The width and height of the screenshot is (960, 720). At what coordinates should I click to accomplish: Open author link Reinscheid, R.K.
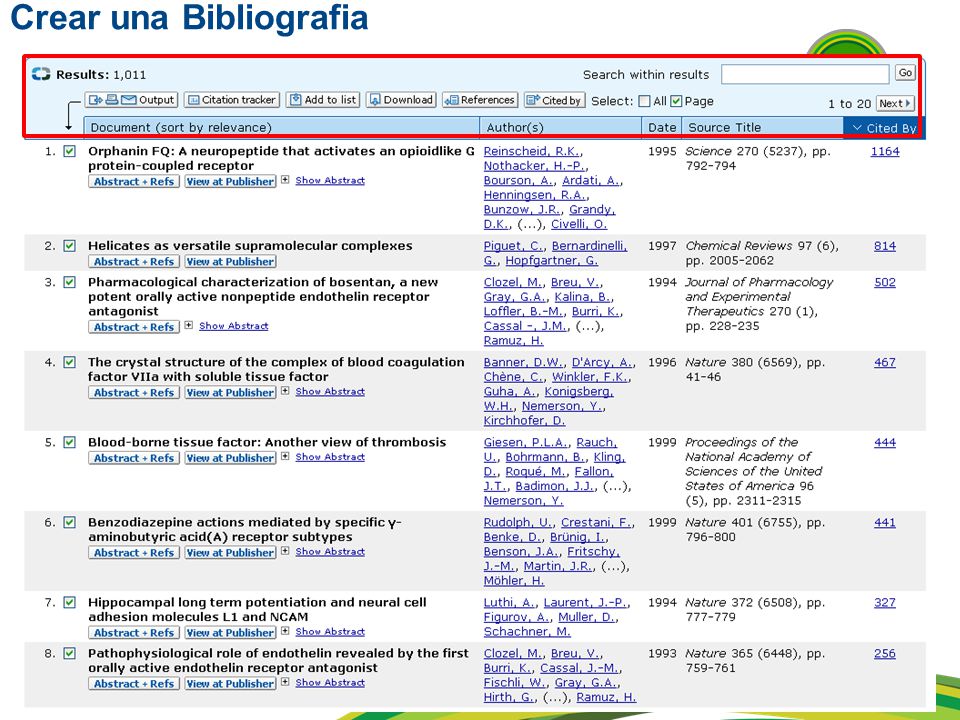pyautogui.click(x=533, y=151)
